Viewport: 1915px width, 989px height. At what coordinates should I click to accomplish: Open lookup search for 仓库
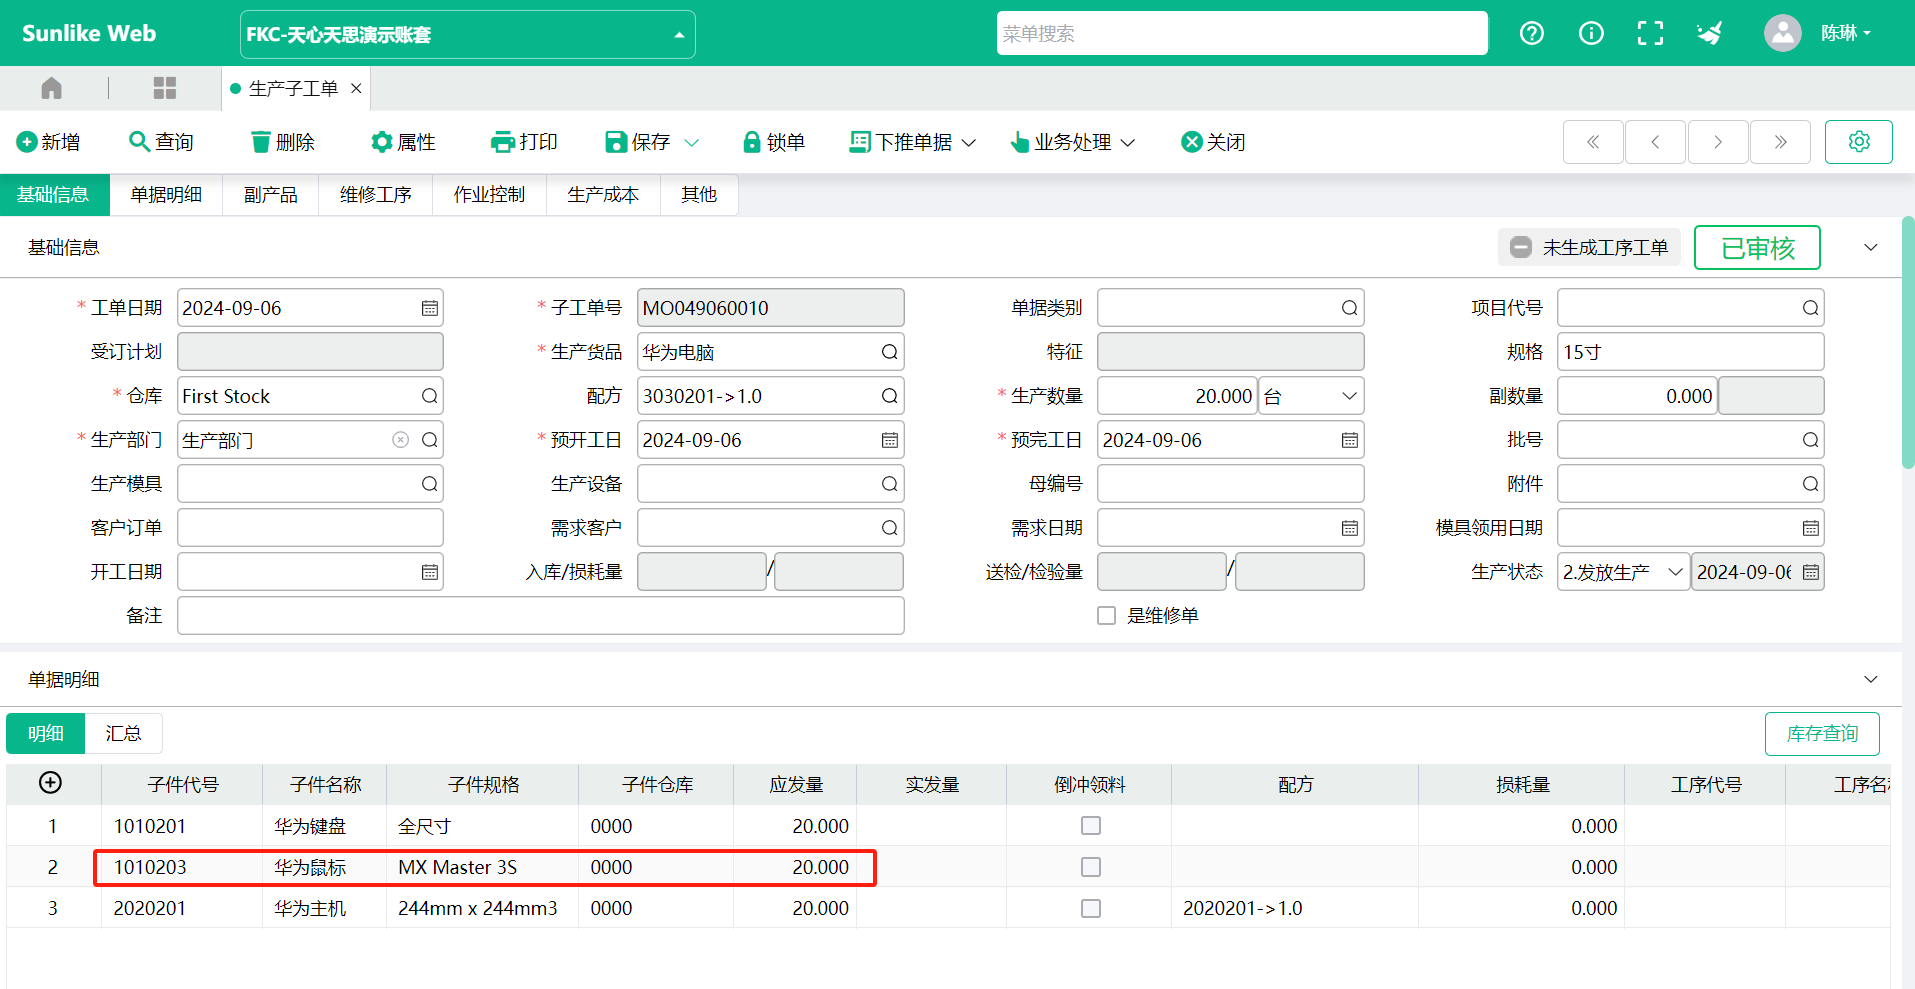(430, 396)
